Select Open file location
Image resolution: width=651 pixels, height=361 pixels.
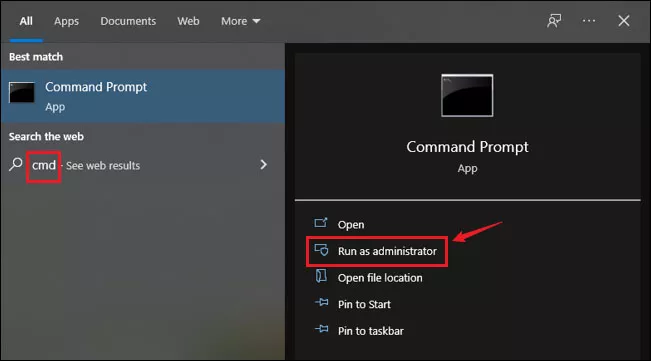pyautogui.click(x=380, y=278)
